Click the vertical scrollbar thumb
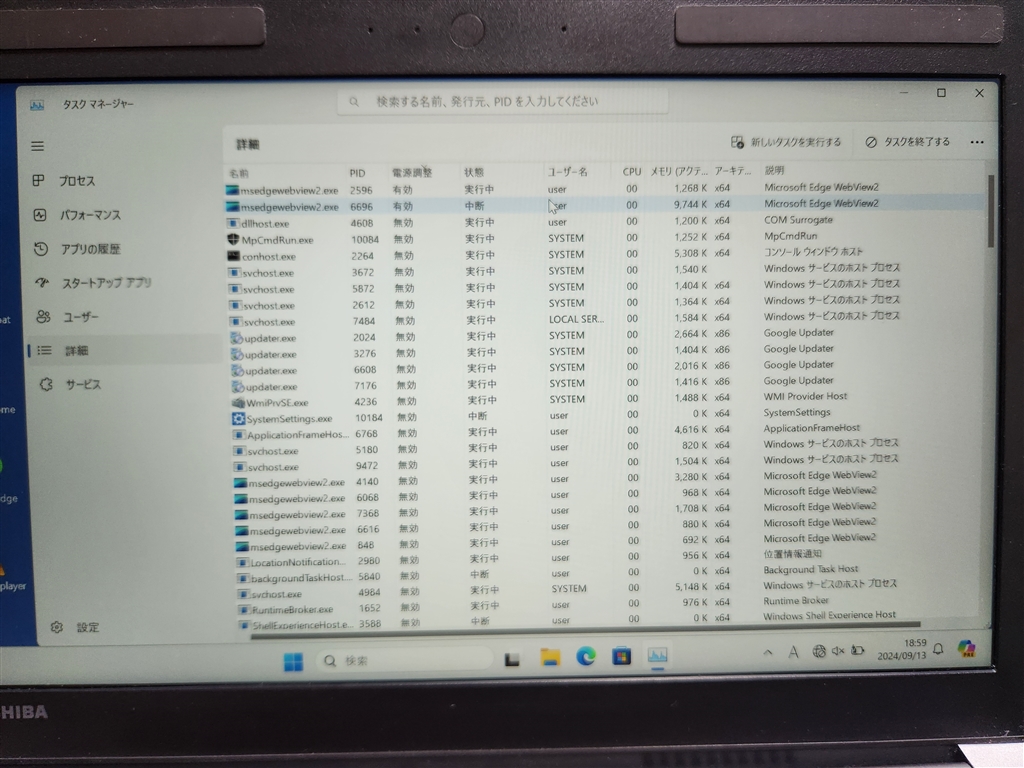 click(x=991, y=210)
